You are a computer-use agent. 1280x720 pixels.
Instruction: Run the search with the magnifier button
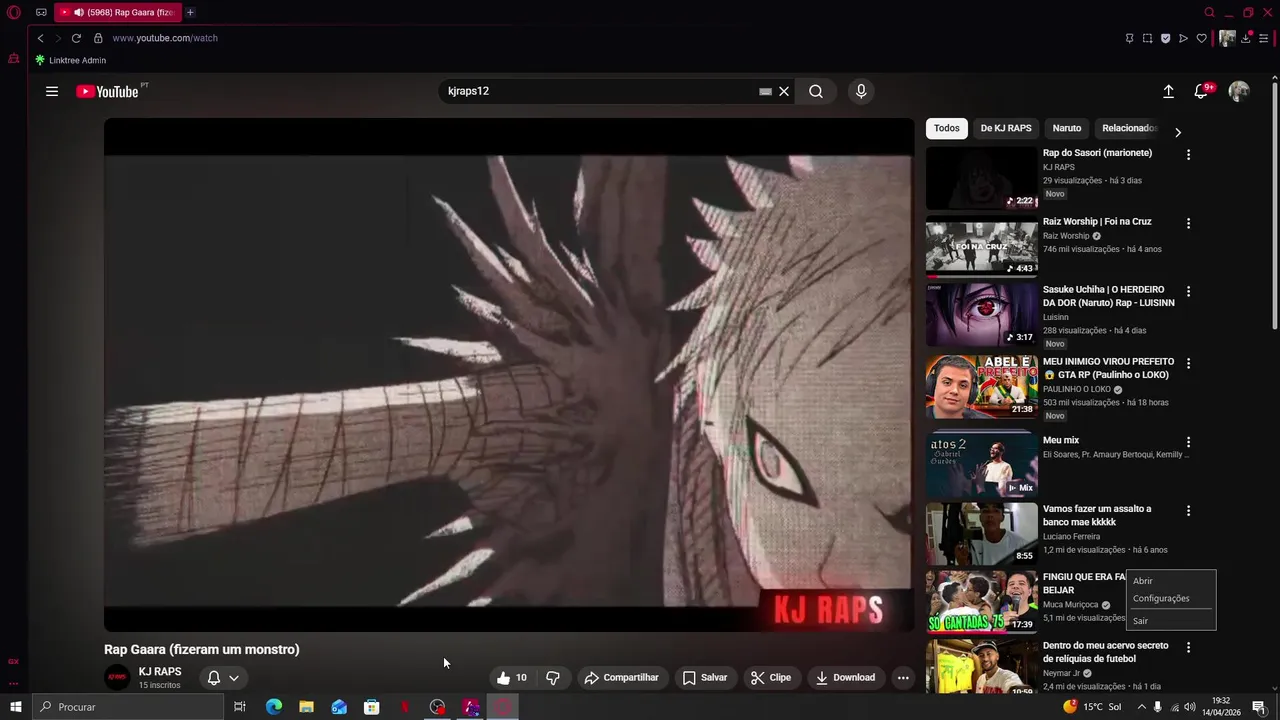coord(816,91)
